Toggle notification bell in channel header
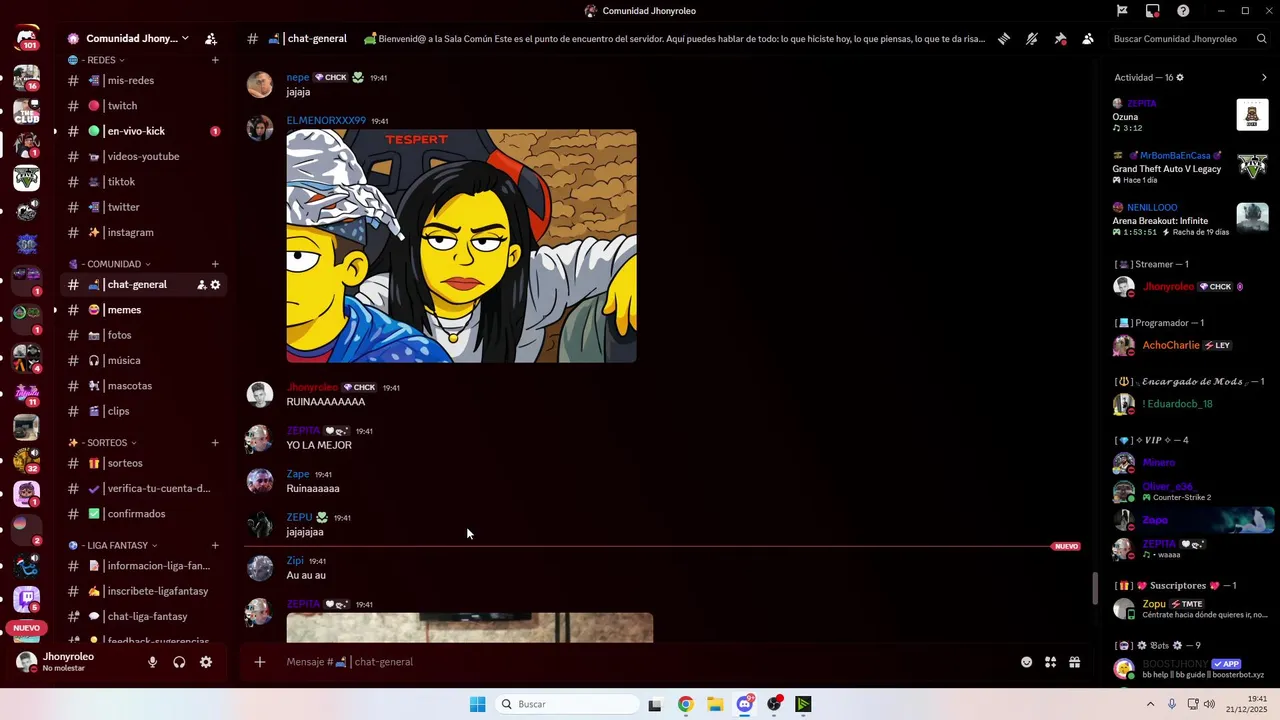 point(1032,39)
